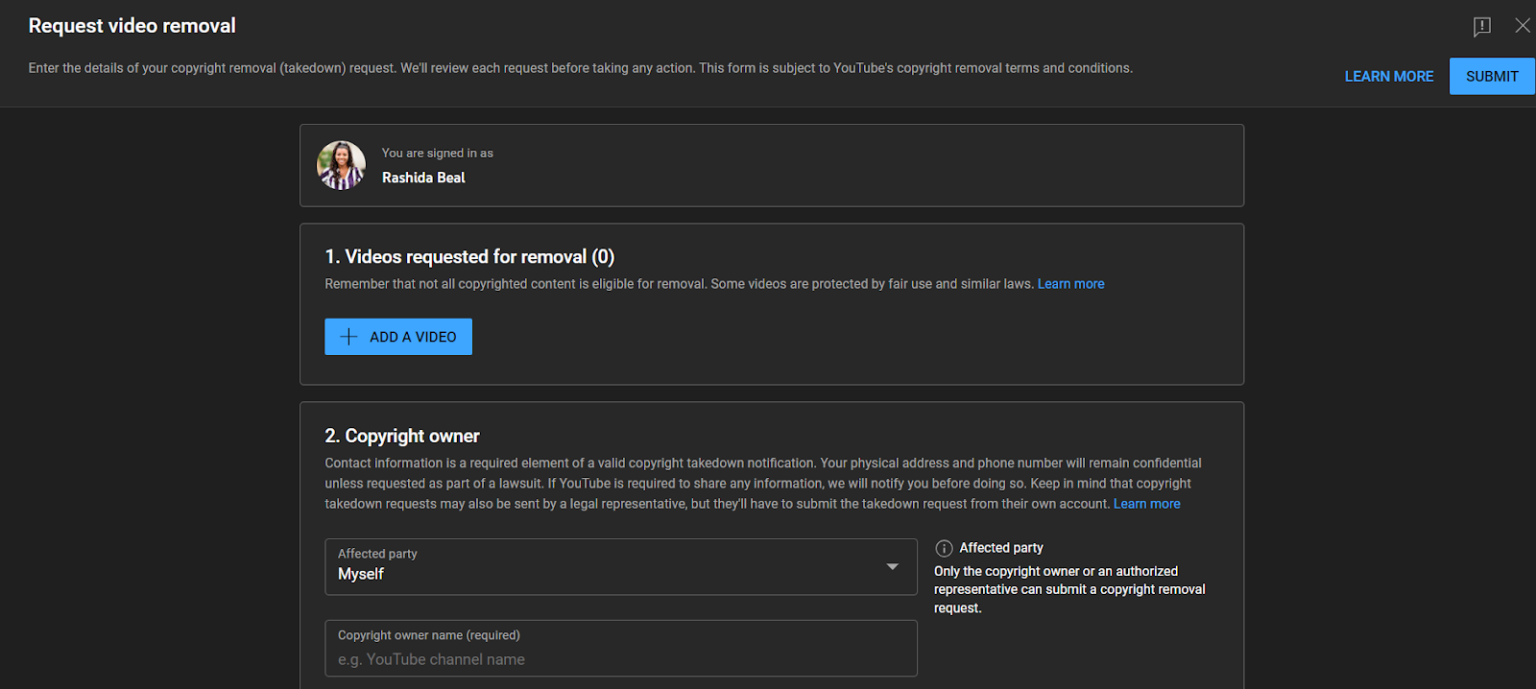Click the info icon beside Affected party
1536x689 pixels.
point(943,548)
